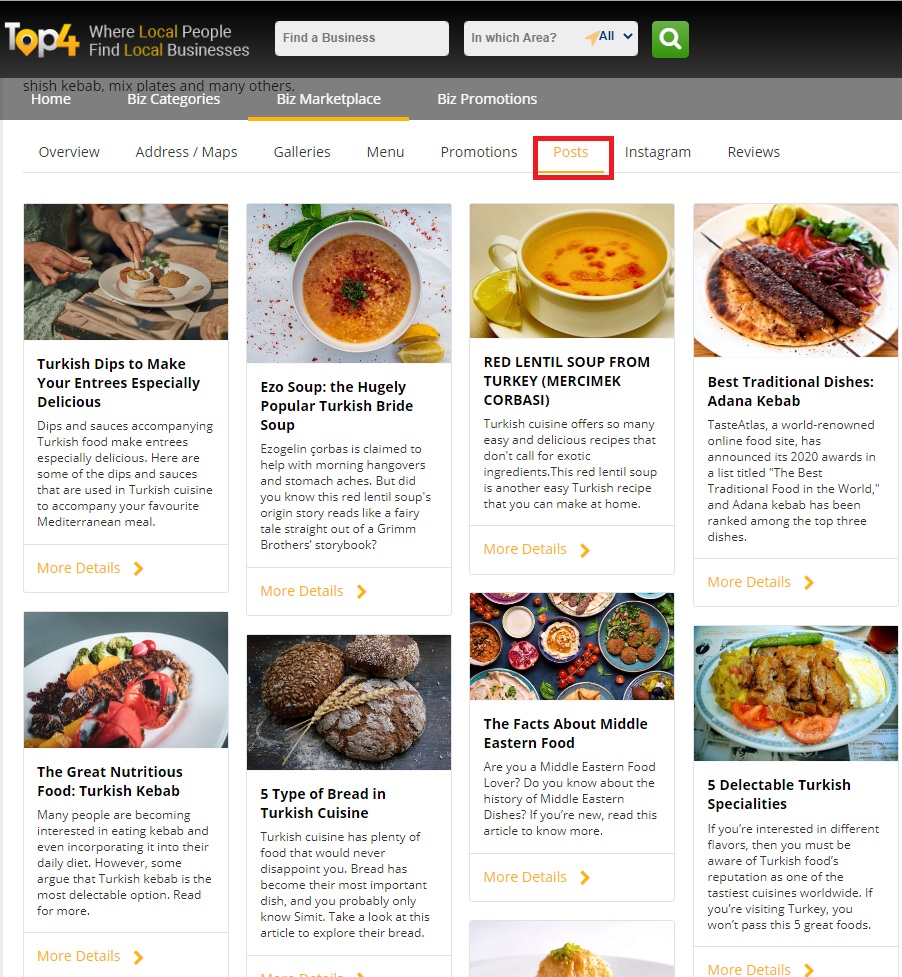Open Best Traditional Dishes: Adana Kebab title
This screenshot has width=902, height=977.
click(790, 391)
